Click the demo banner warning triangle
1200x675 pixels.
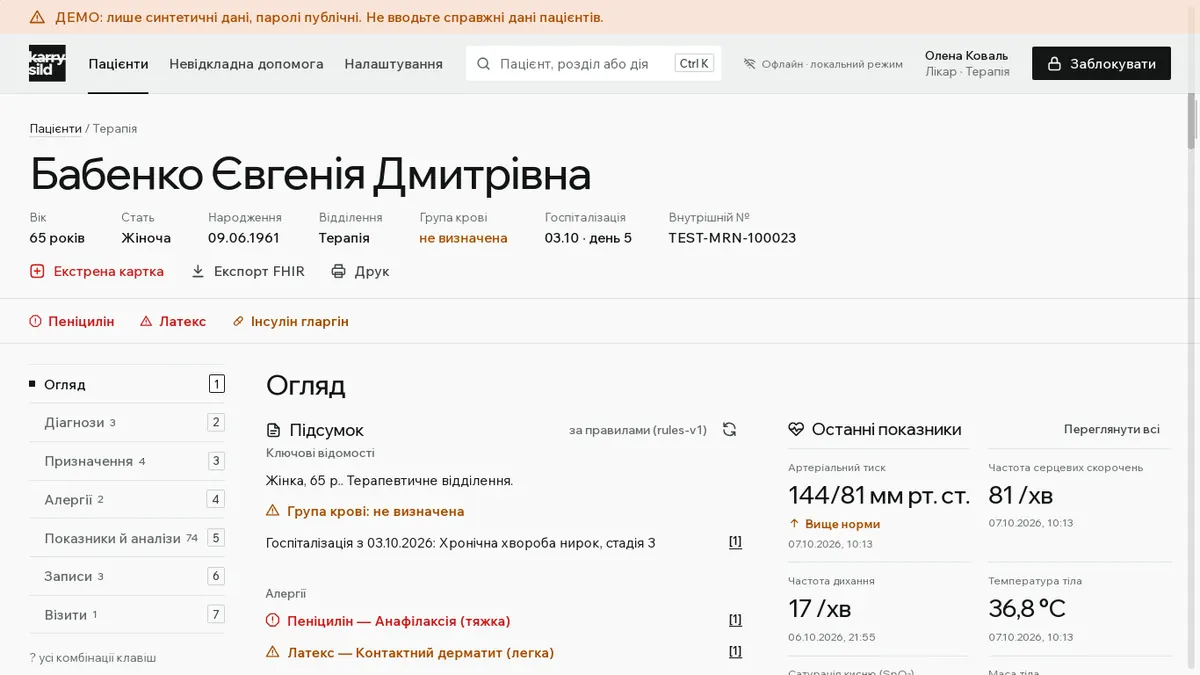pyautogui.click(x=38, y=17)
